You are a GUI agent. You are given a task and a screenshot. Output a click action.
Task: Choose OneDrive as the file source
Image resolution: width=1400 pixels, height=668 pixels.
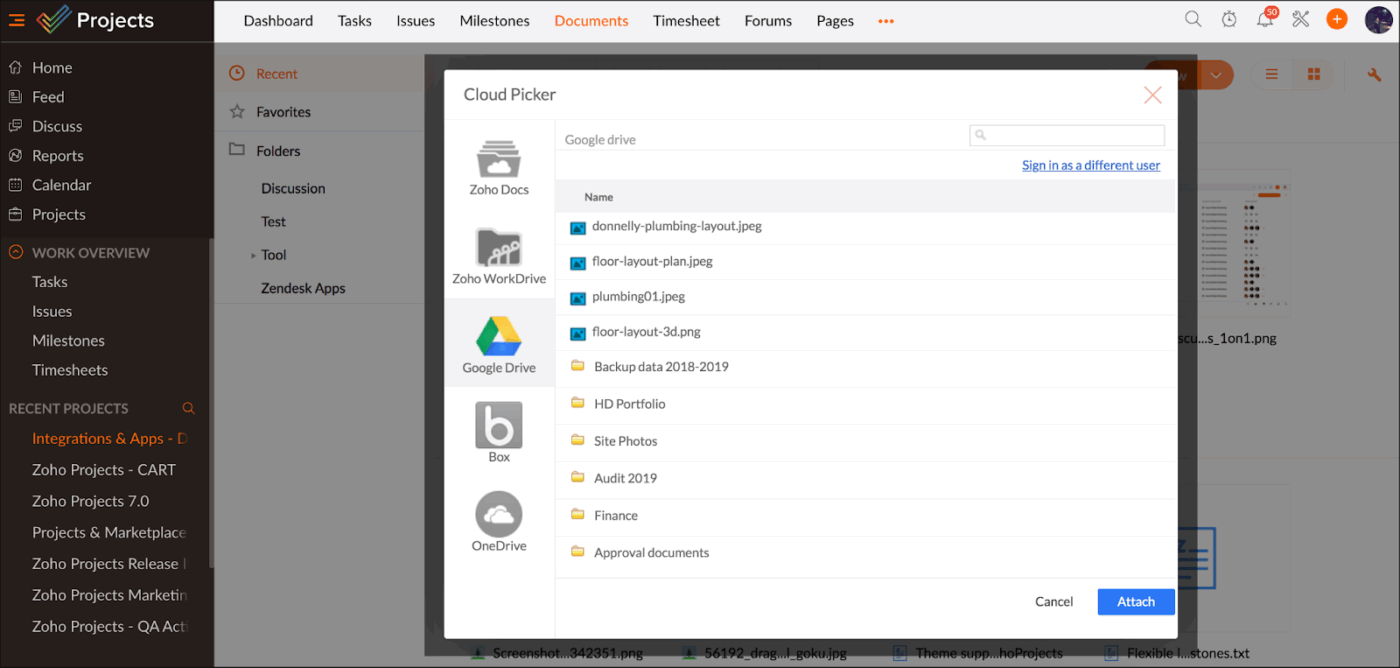point(499,521)
